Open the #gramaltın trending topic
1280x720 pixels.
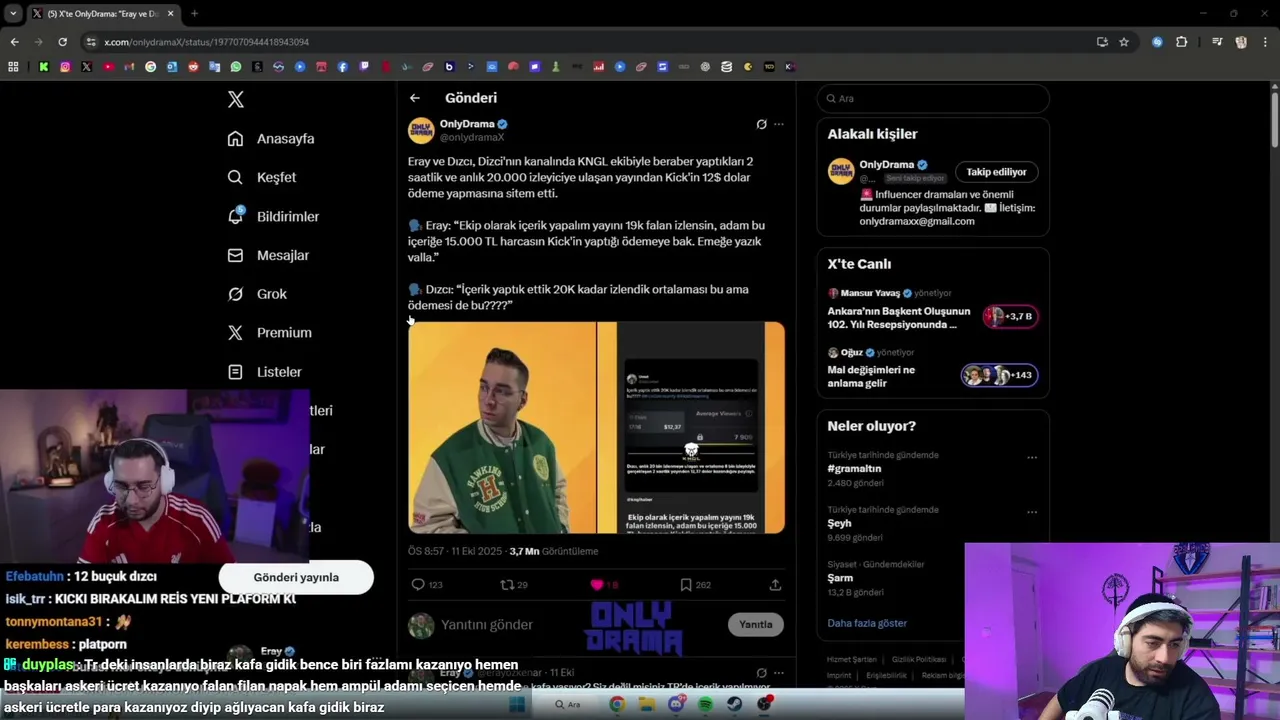854,469
